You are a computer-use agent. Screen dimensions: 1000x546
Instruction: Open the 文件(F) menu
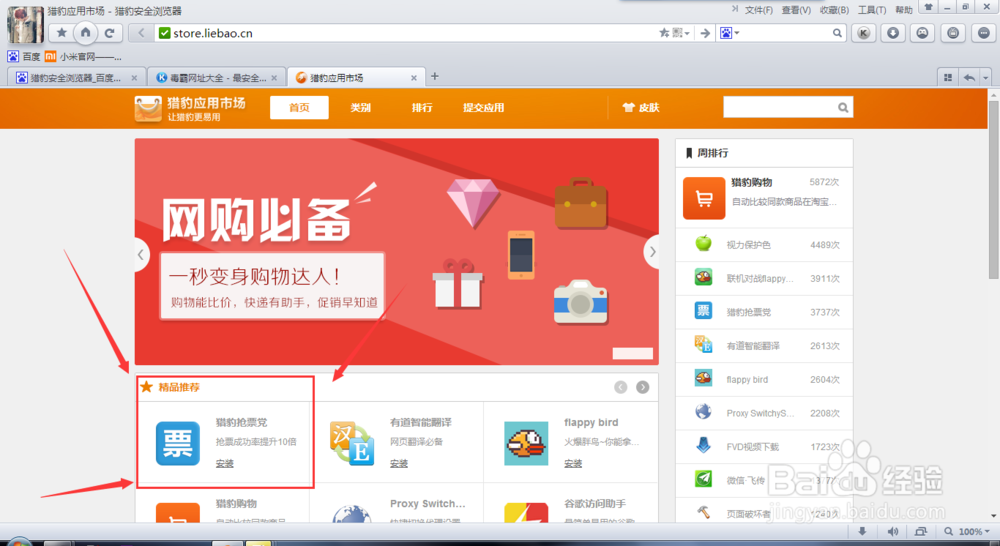coord(758,10)
